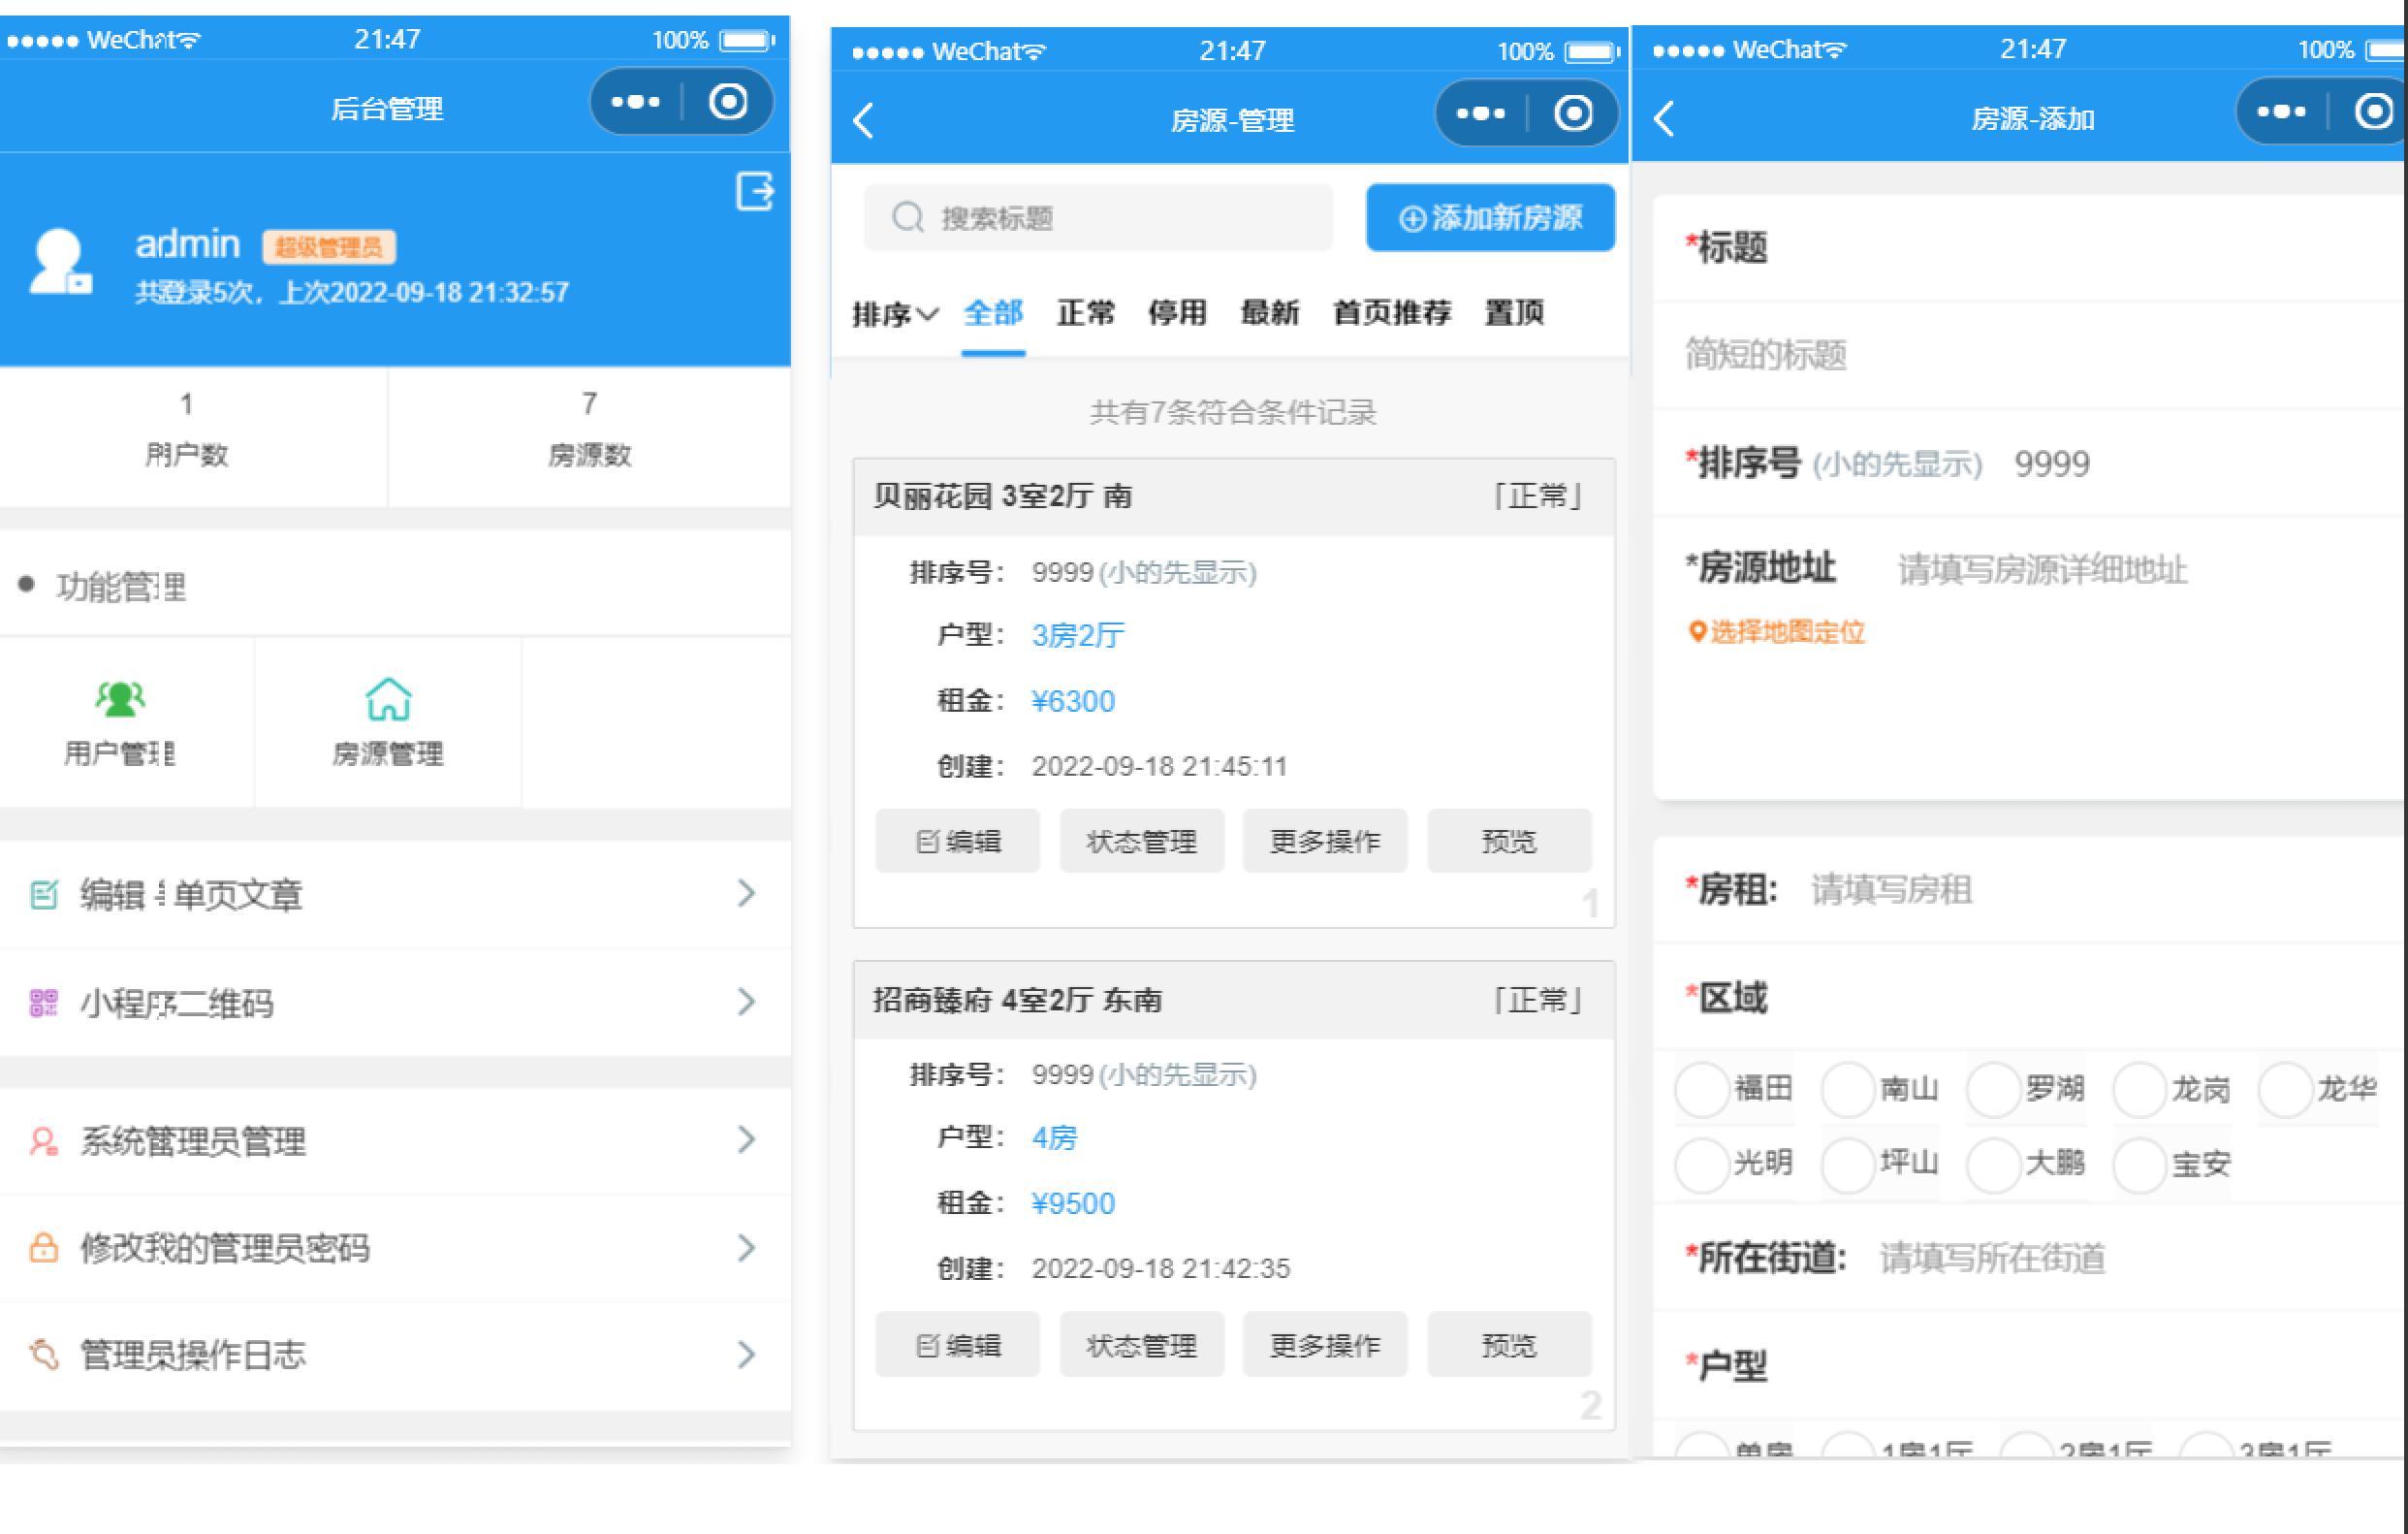This screenshot has width=2408, height=1534.
Task: Select the 南山 district radio
Action: click(1848, 1089)
